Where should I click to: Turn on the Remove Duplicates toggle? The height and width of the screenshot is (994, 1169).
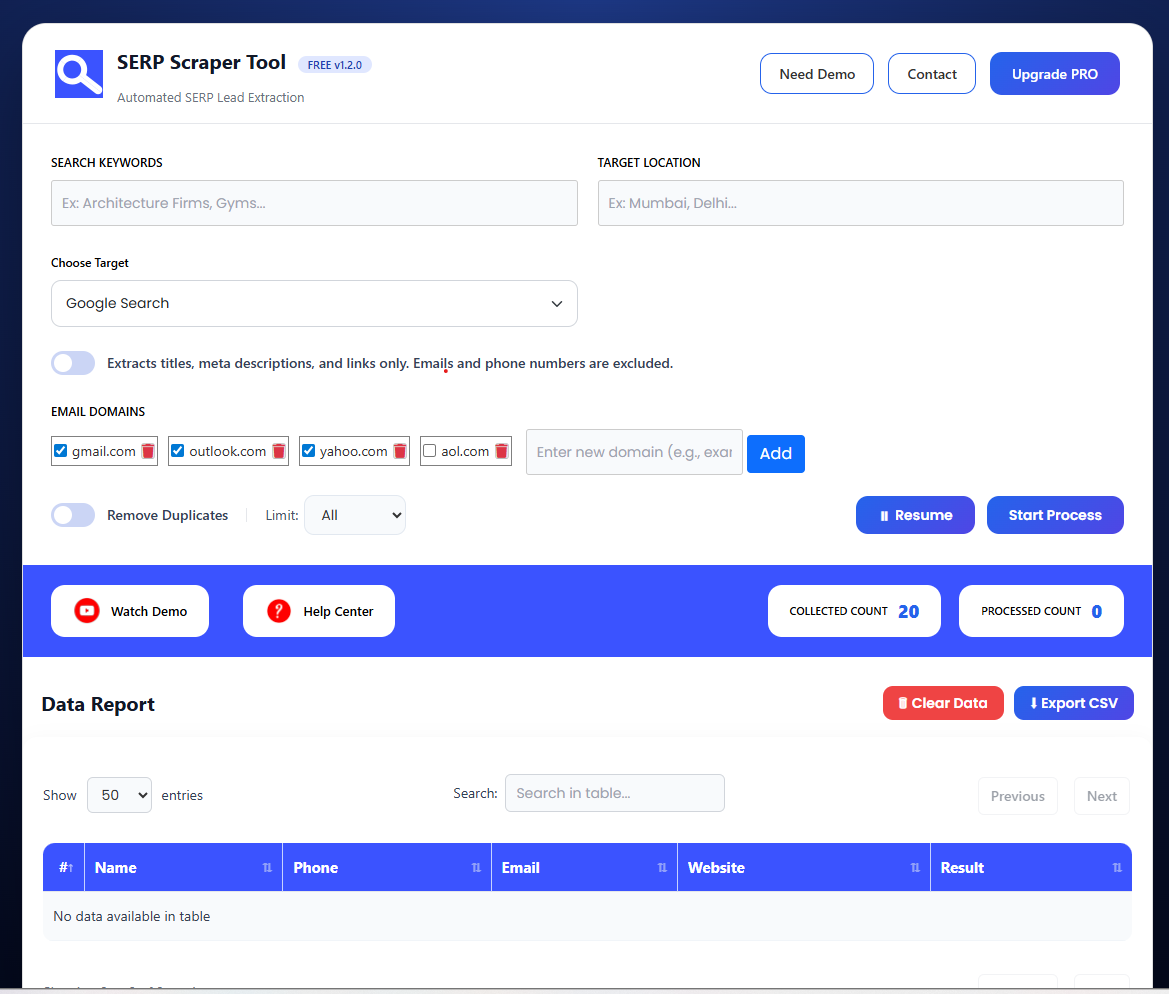pyautogui.click(x=72, y=515)
